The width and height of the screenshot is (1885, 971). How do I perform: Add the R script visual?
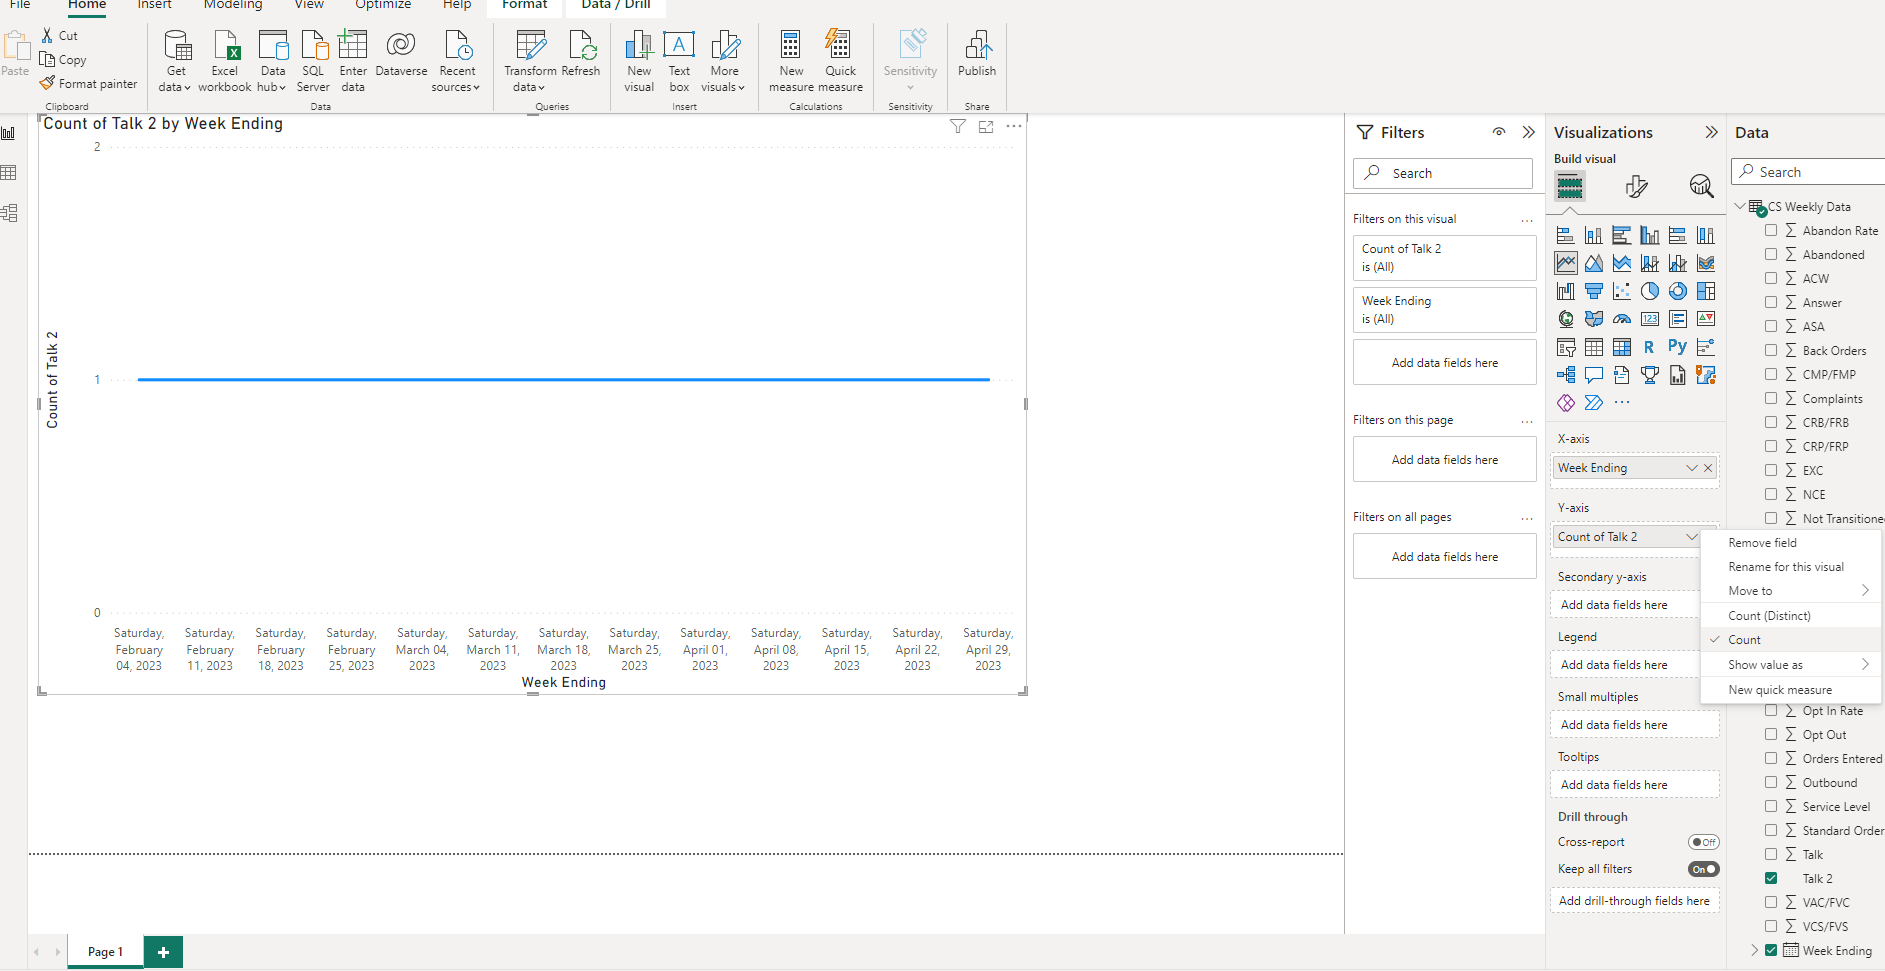[1650, 347]
